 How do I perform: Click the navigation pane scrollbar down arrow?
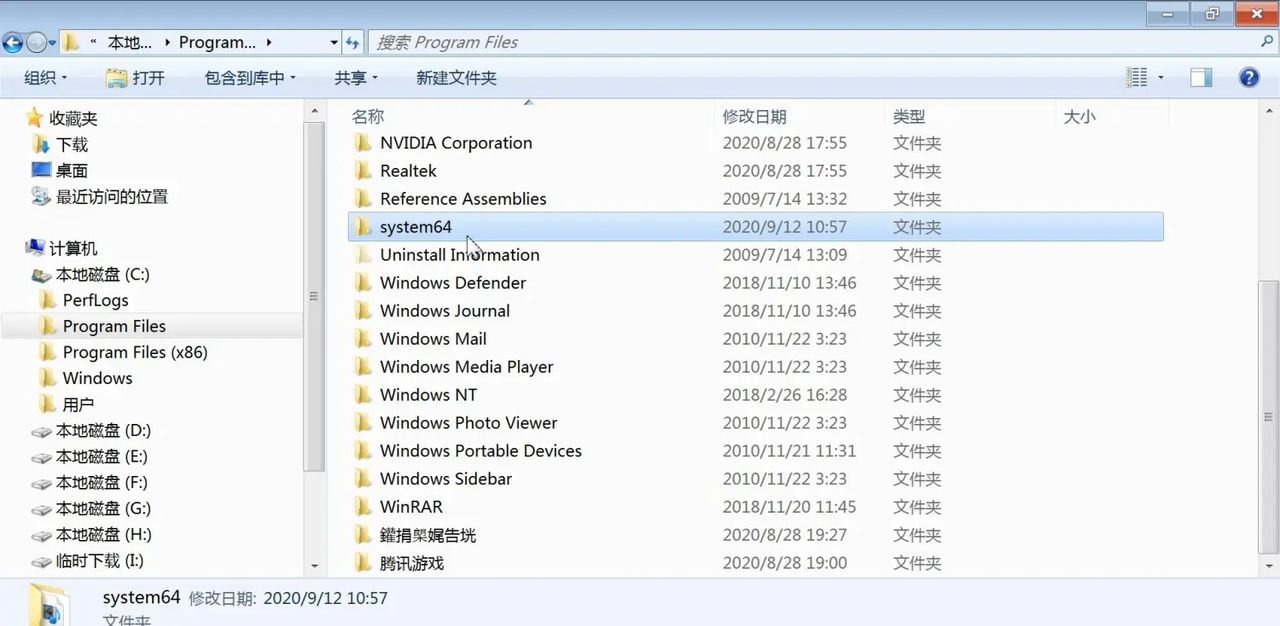tap(315, 566)
